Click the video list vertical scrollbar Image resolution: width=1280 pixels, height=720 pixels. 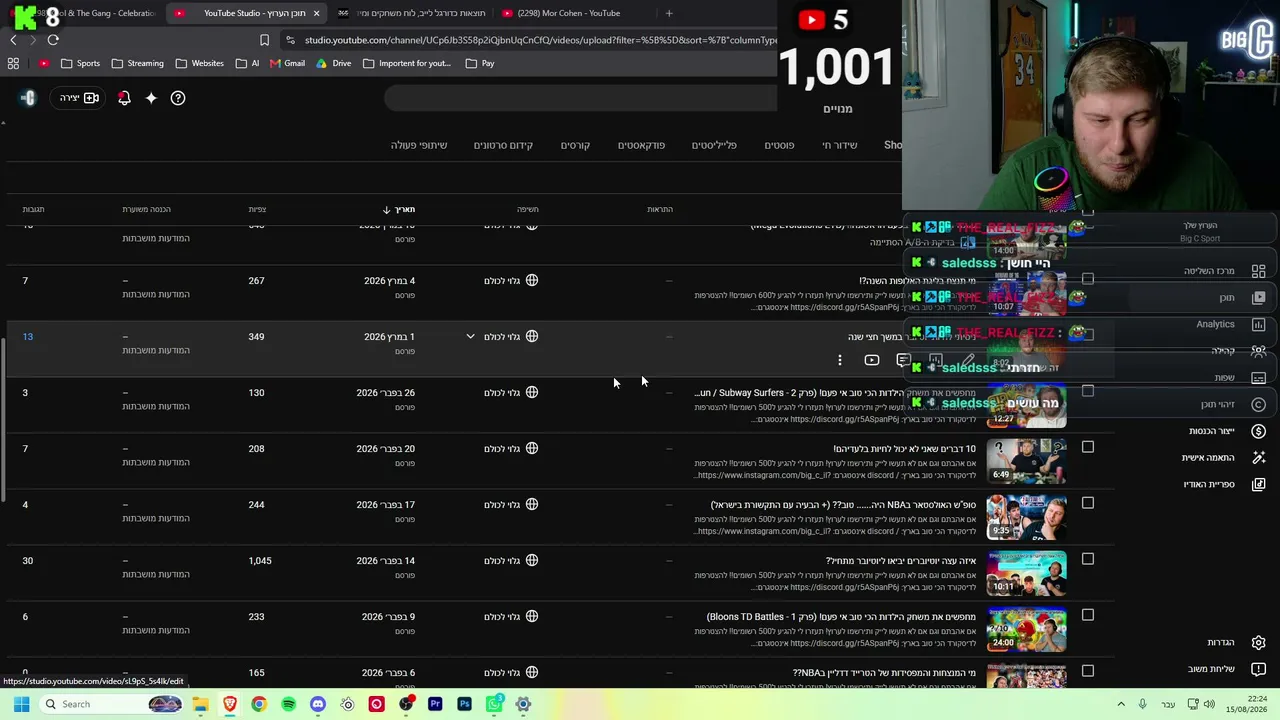tap(3, 420)
